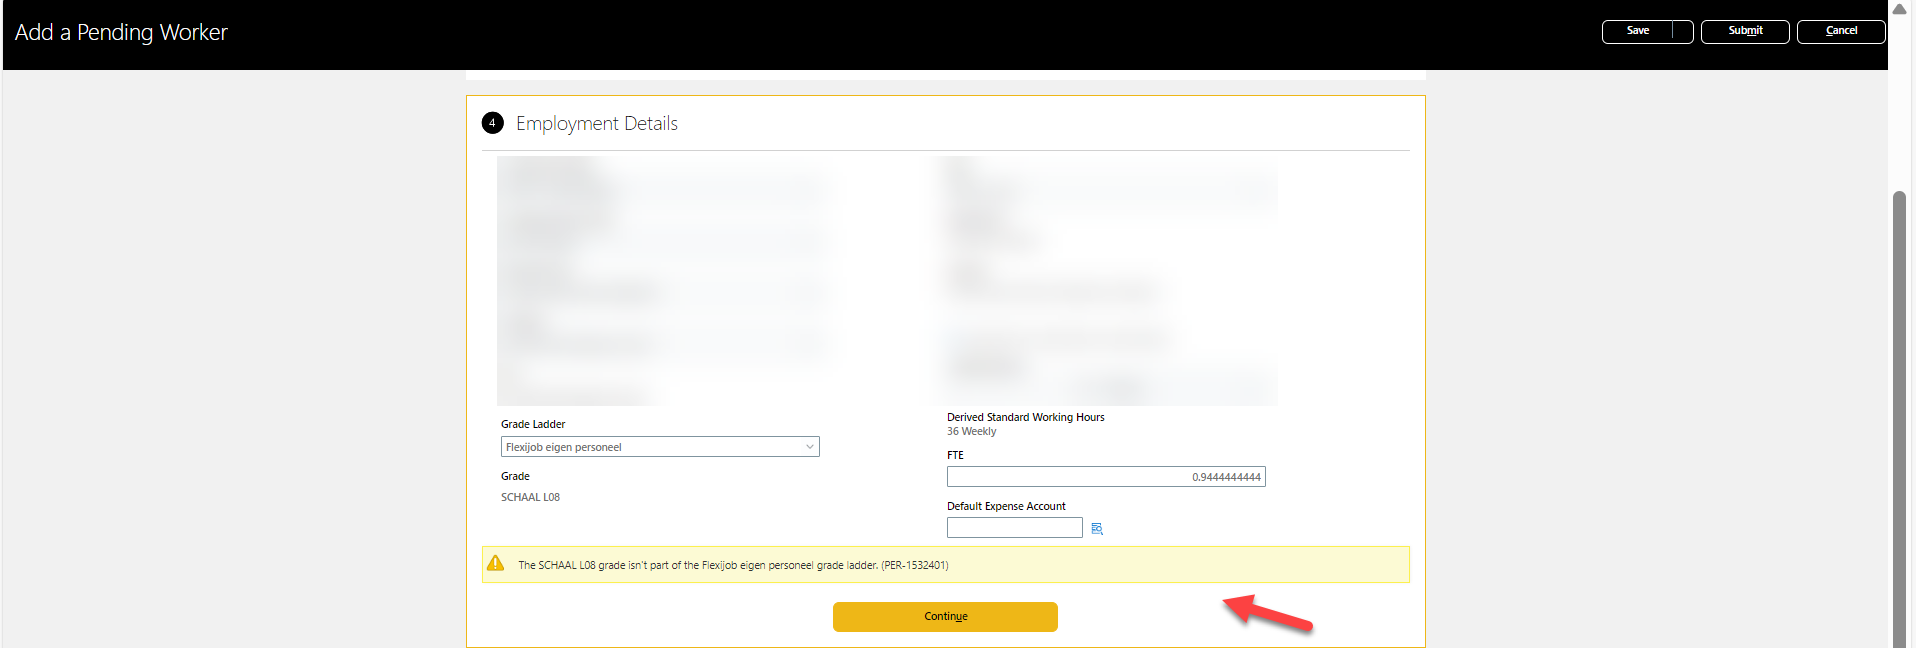Open the Save button's split dropdown section
The height and width of the screenshot is (648, 1916).
1683,31
